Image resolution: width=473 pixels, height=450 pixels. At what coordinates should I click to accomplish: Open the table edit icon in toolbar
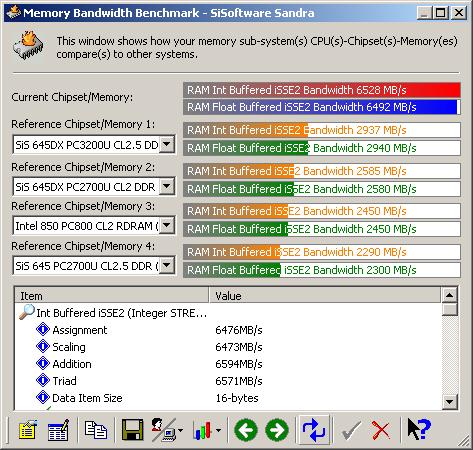58,430
